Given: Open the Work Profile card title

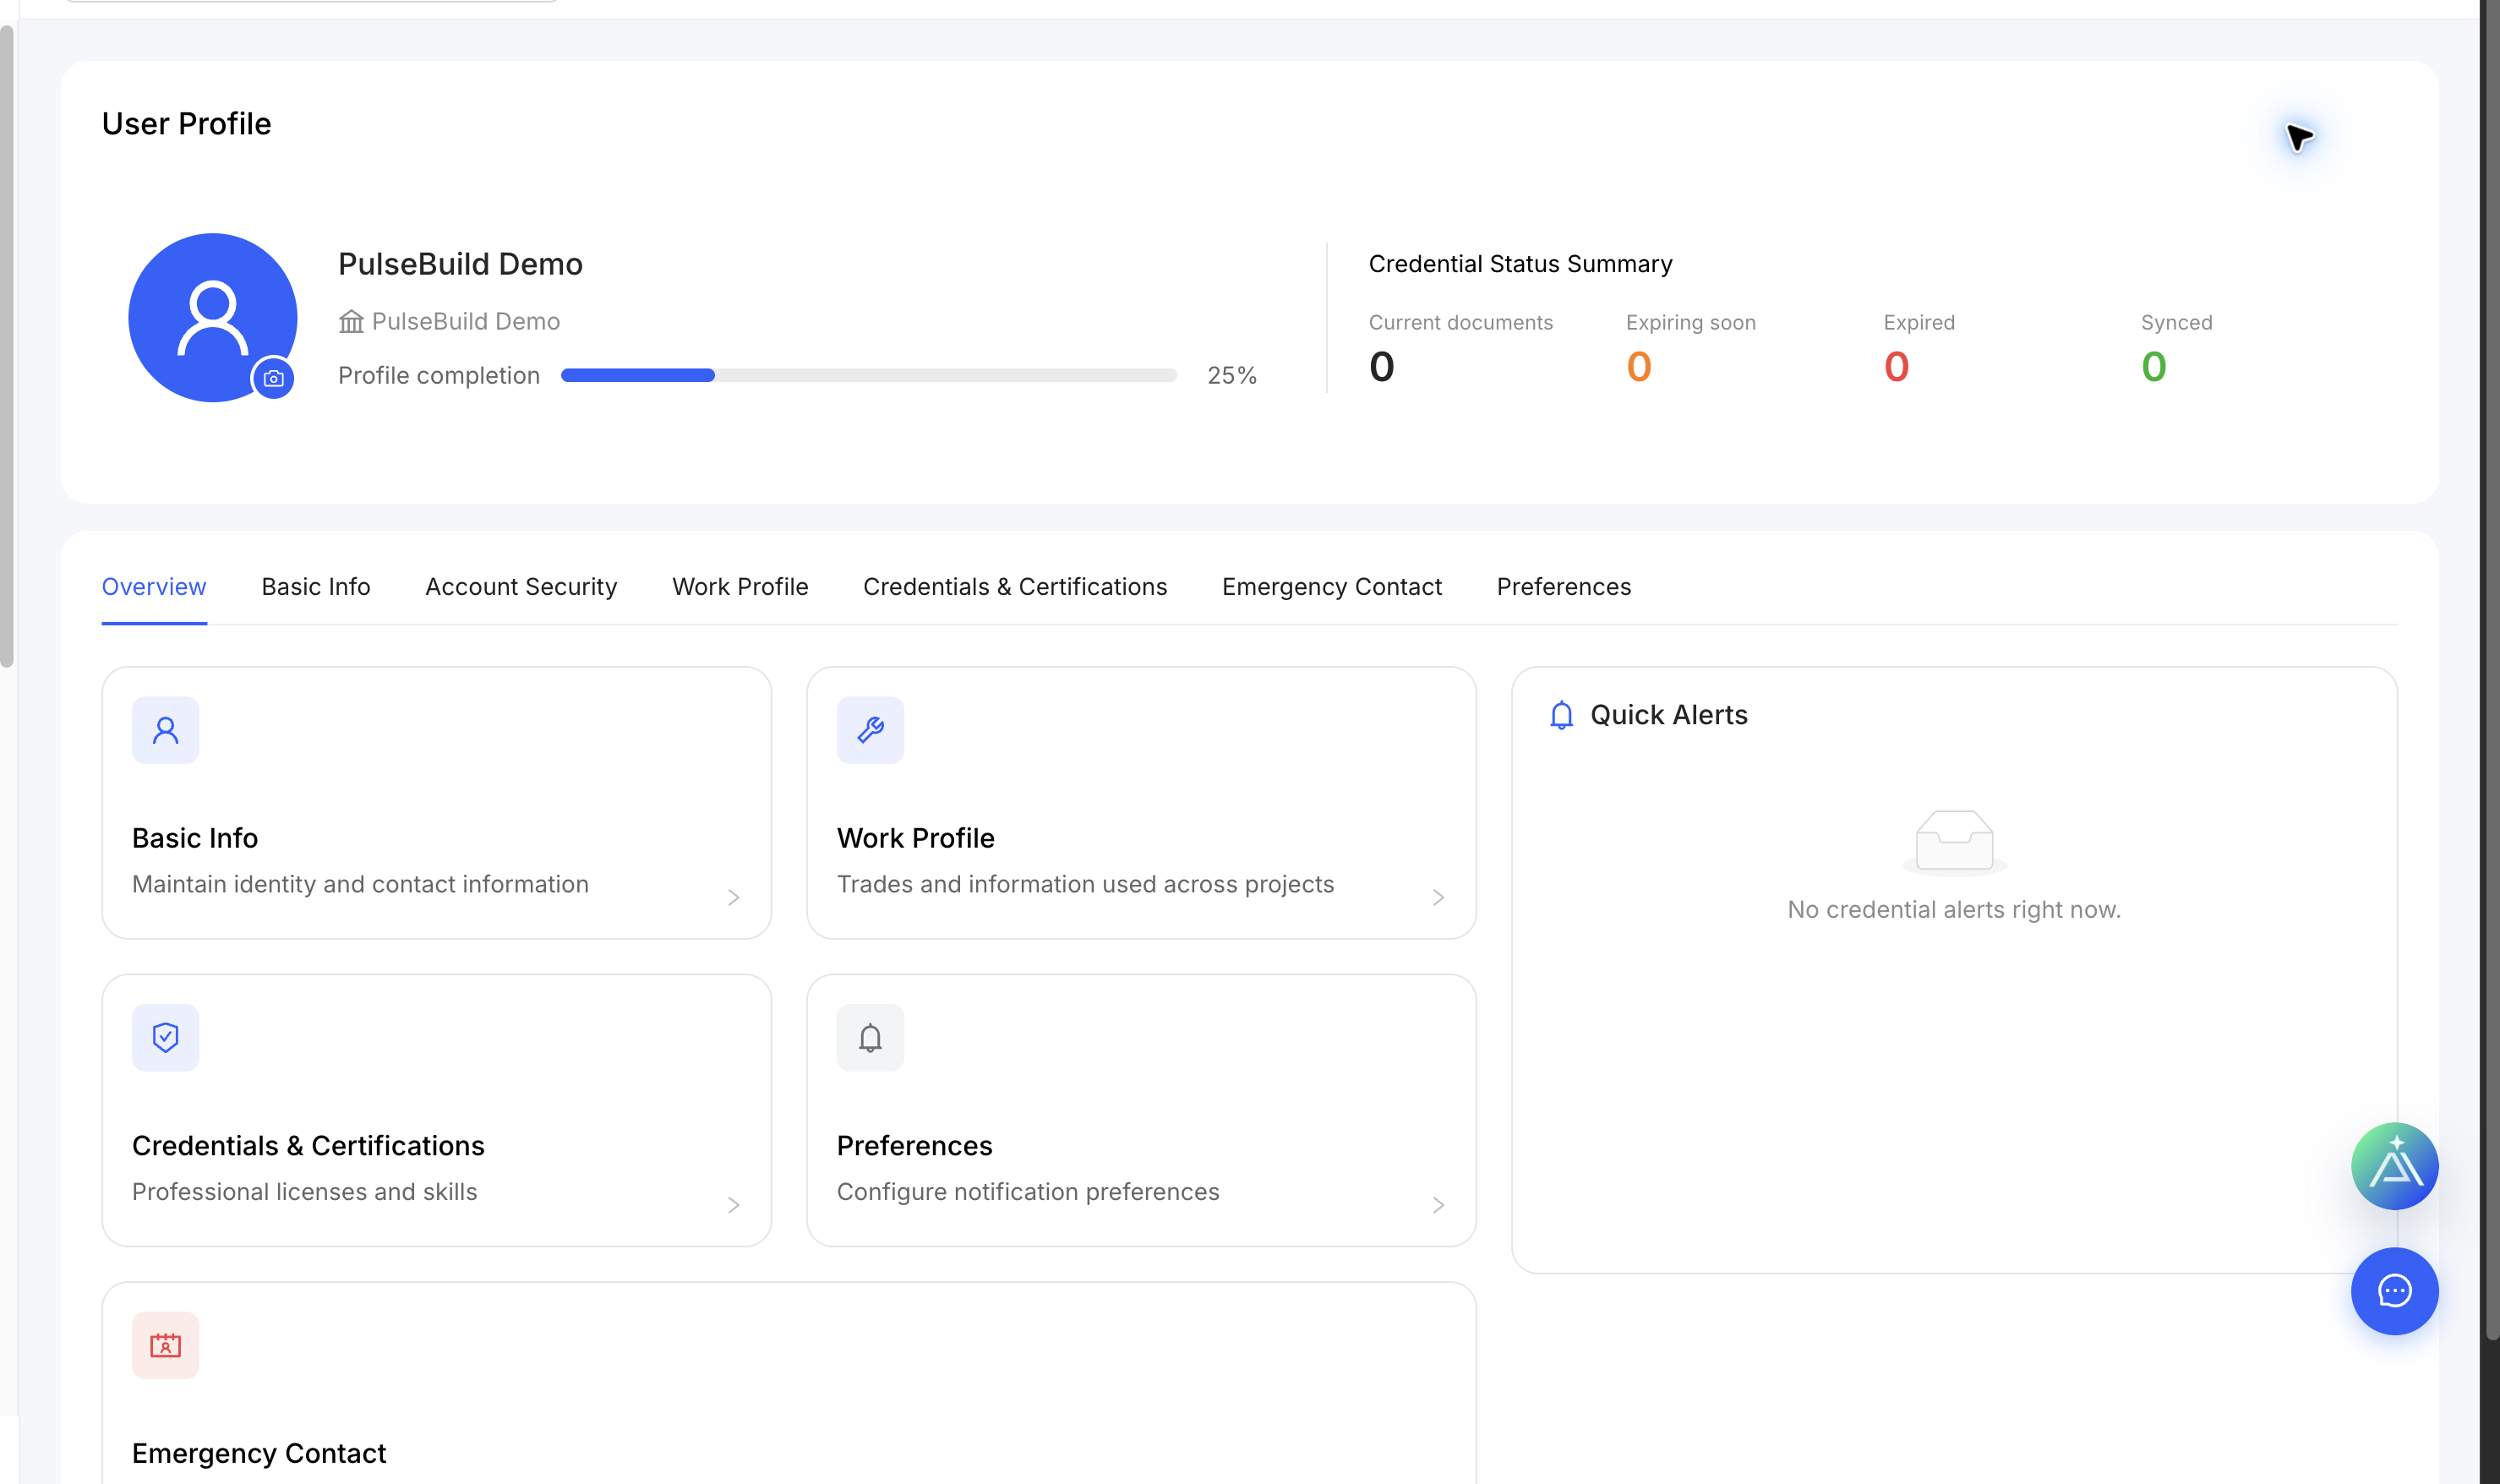Looking at the screenshot, I should (916, 838).
